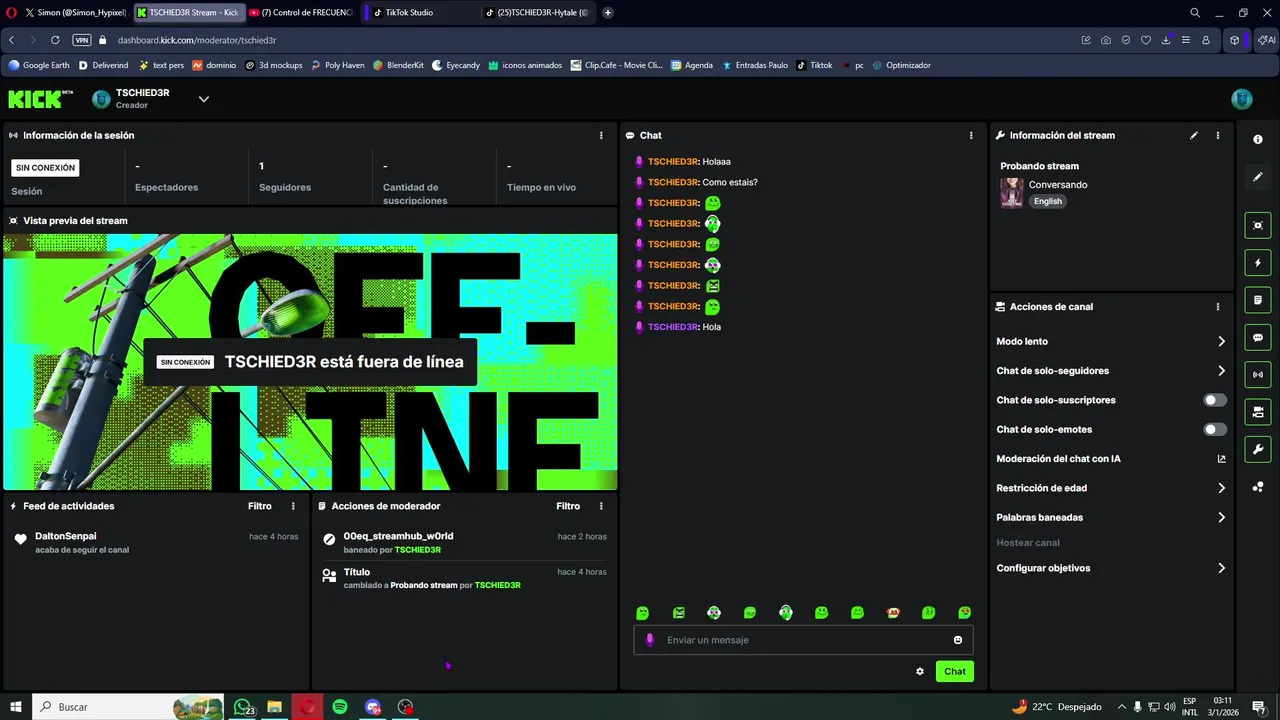Click the English language tag
The image size is (1280, 720).
click(1048, 201)
